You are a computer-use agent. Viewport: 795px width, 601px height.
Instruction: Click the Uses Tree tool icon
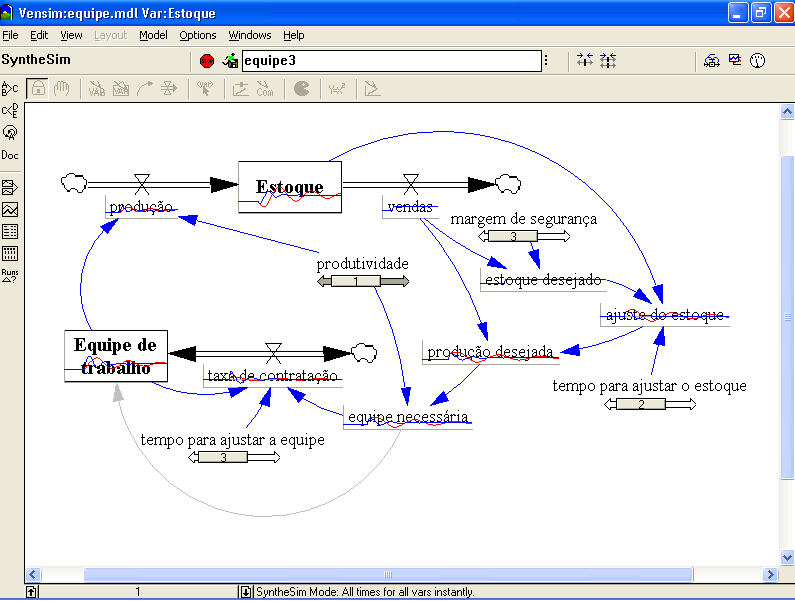point(10,110)
